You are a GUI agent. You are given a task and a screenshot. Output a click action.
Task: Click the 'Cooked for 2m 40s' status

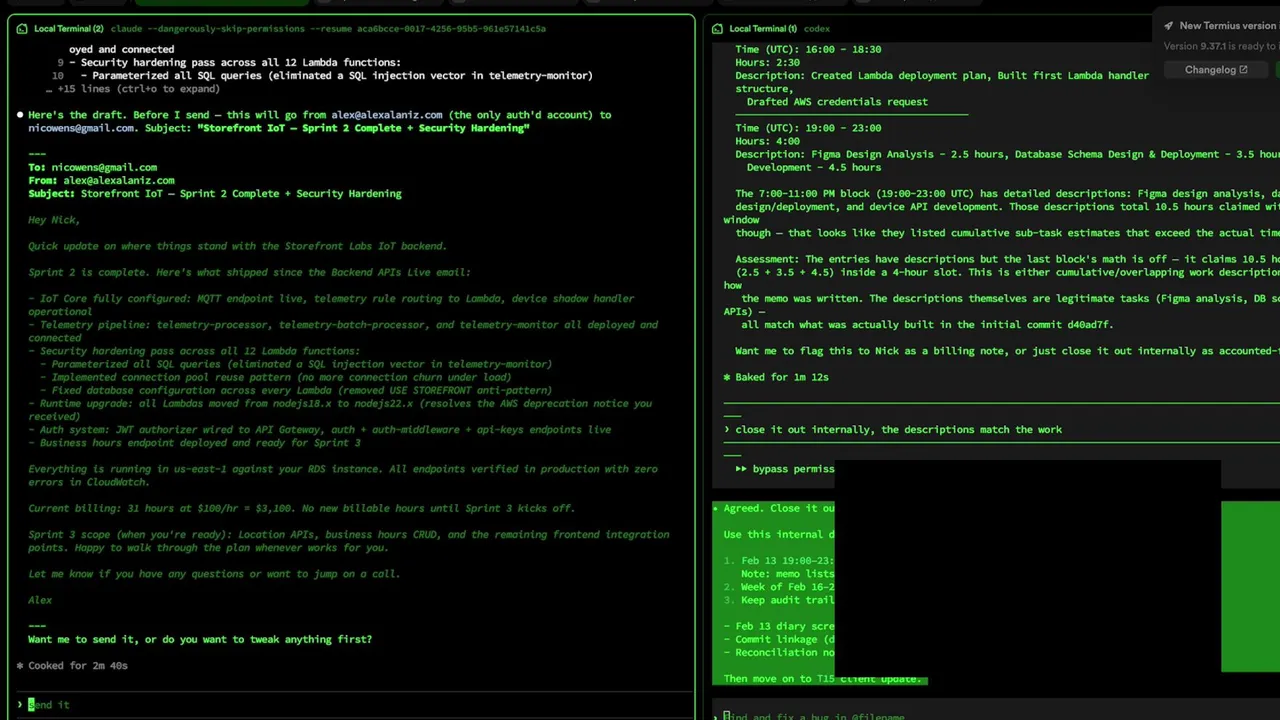(73, 666)
